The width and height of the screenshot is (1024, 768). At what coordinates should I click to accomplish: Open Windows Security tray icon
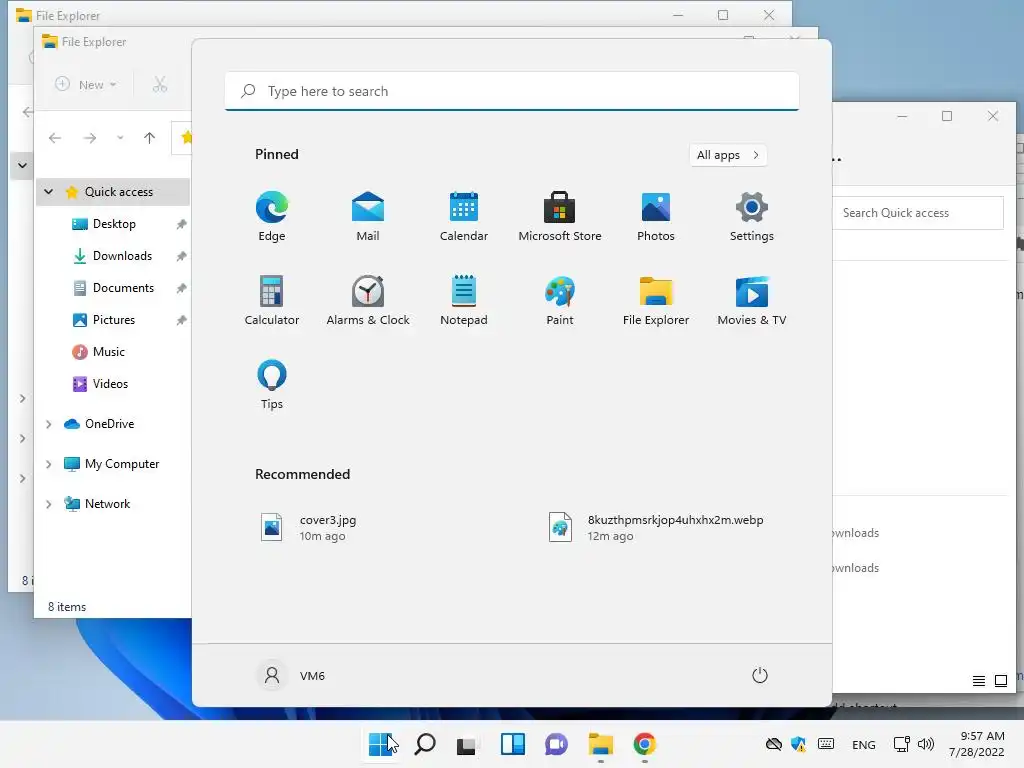point(798,744)
